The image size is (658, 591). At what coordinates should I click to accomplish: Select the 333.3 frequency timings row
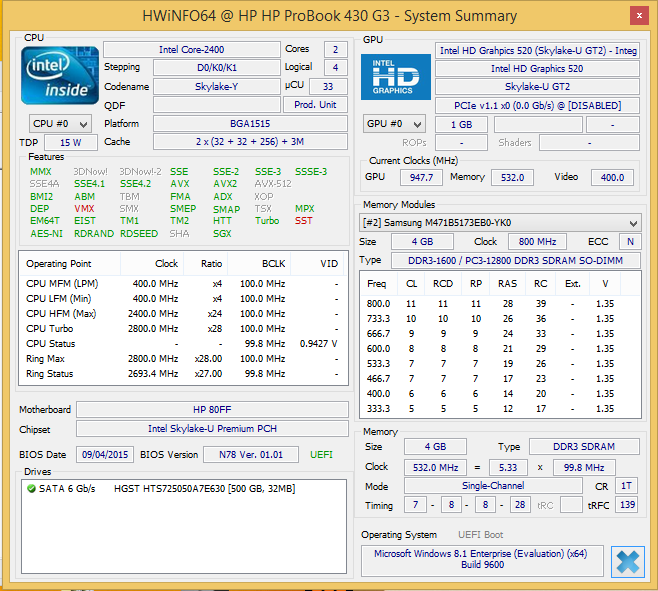[x=500, y=408]
